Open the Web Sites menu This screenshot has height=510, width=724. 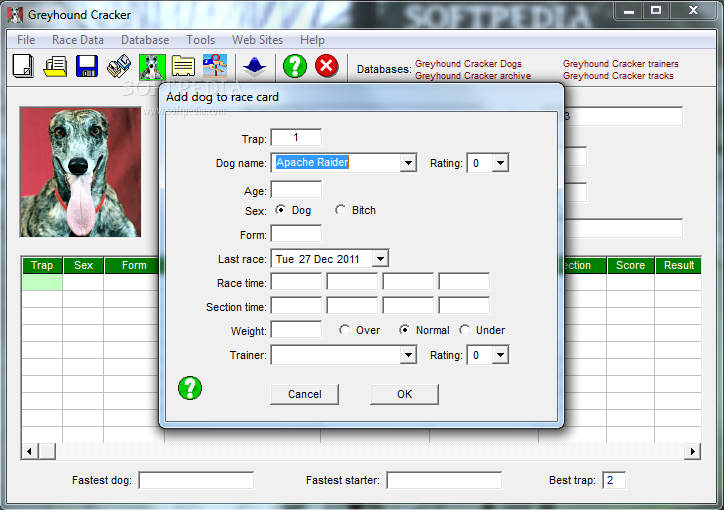(257, 40)
